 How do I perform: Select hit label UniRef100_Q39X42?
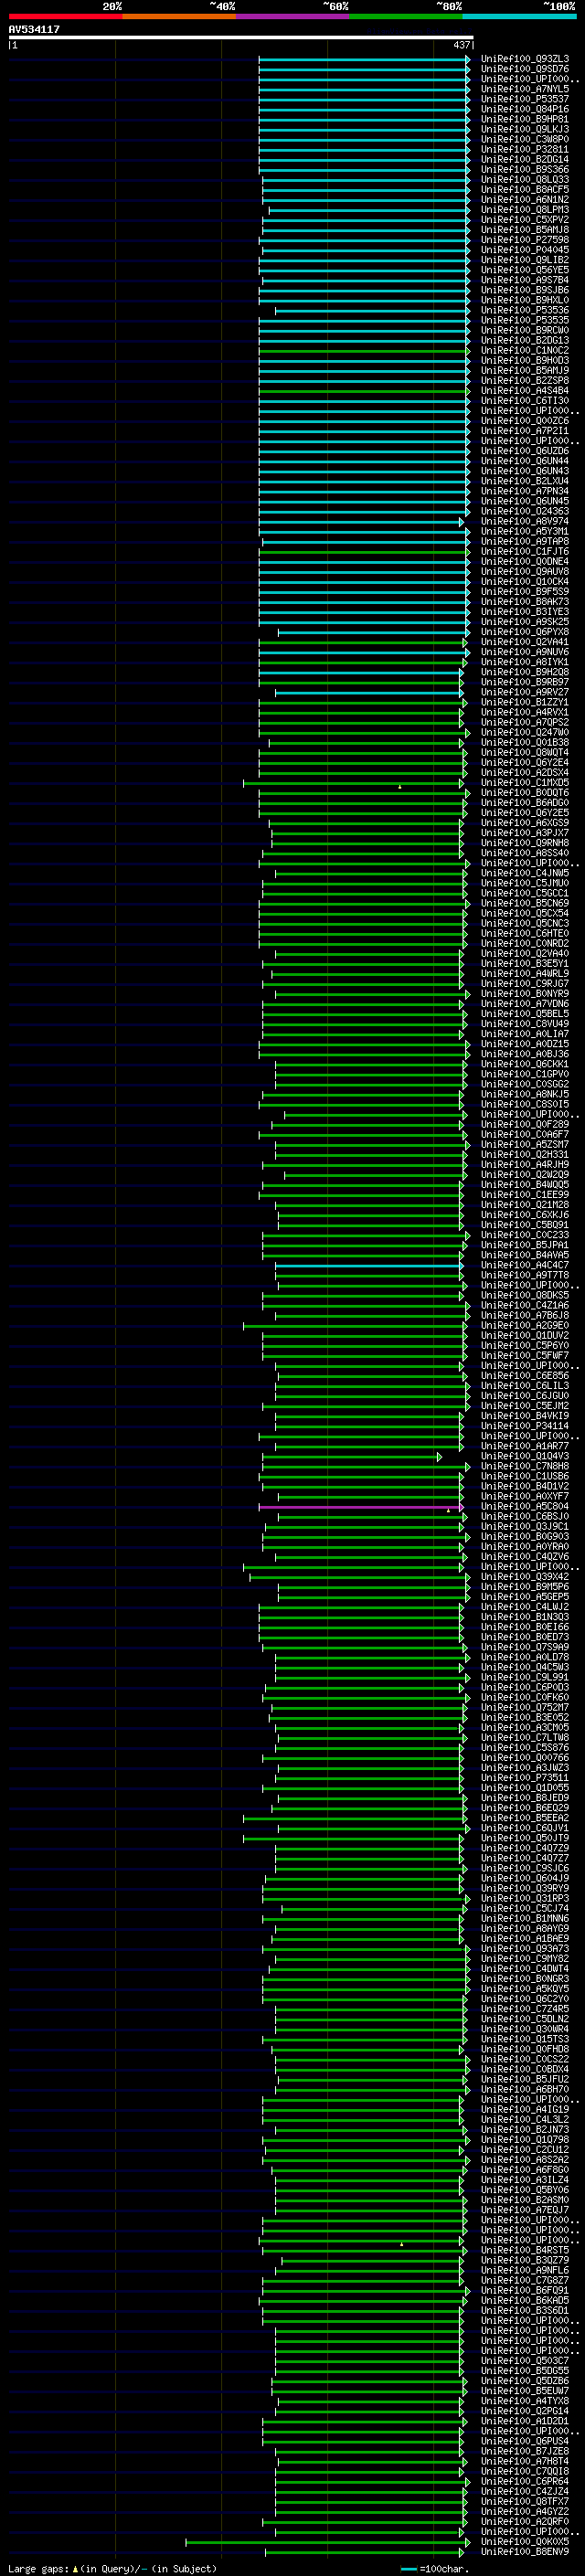(x=524, y=1577)
